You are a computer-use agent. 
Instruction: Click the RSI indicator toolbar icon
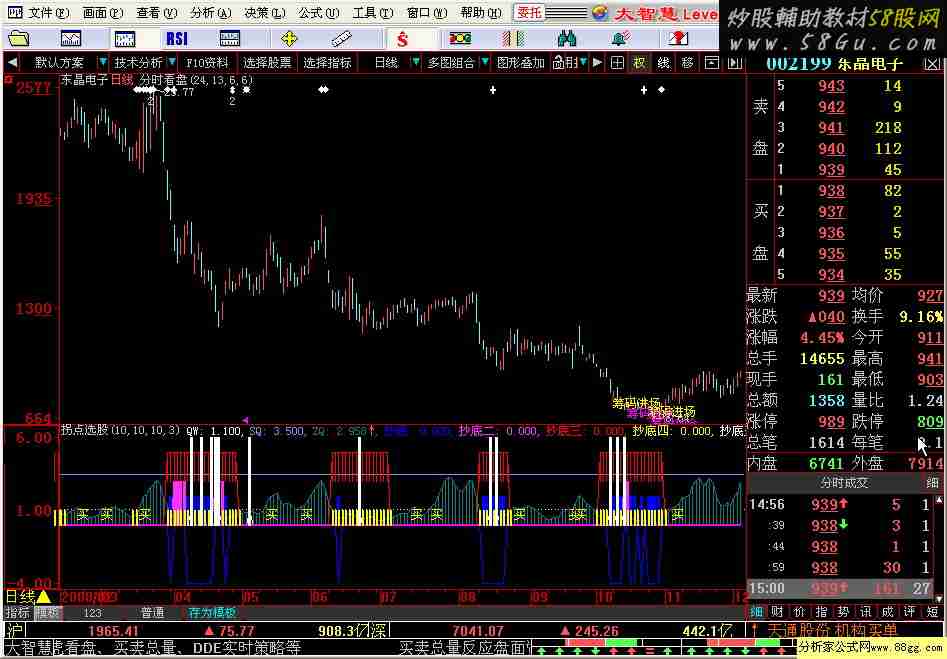[177, 38]
